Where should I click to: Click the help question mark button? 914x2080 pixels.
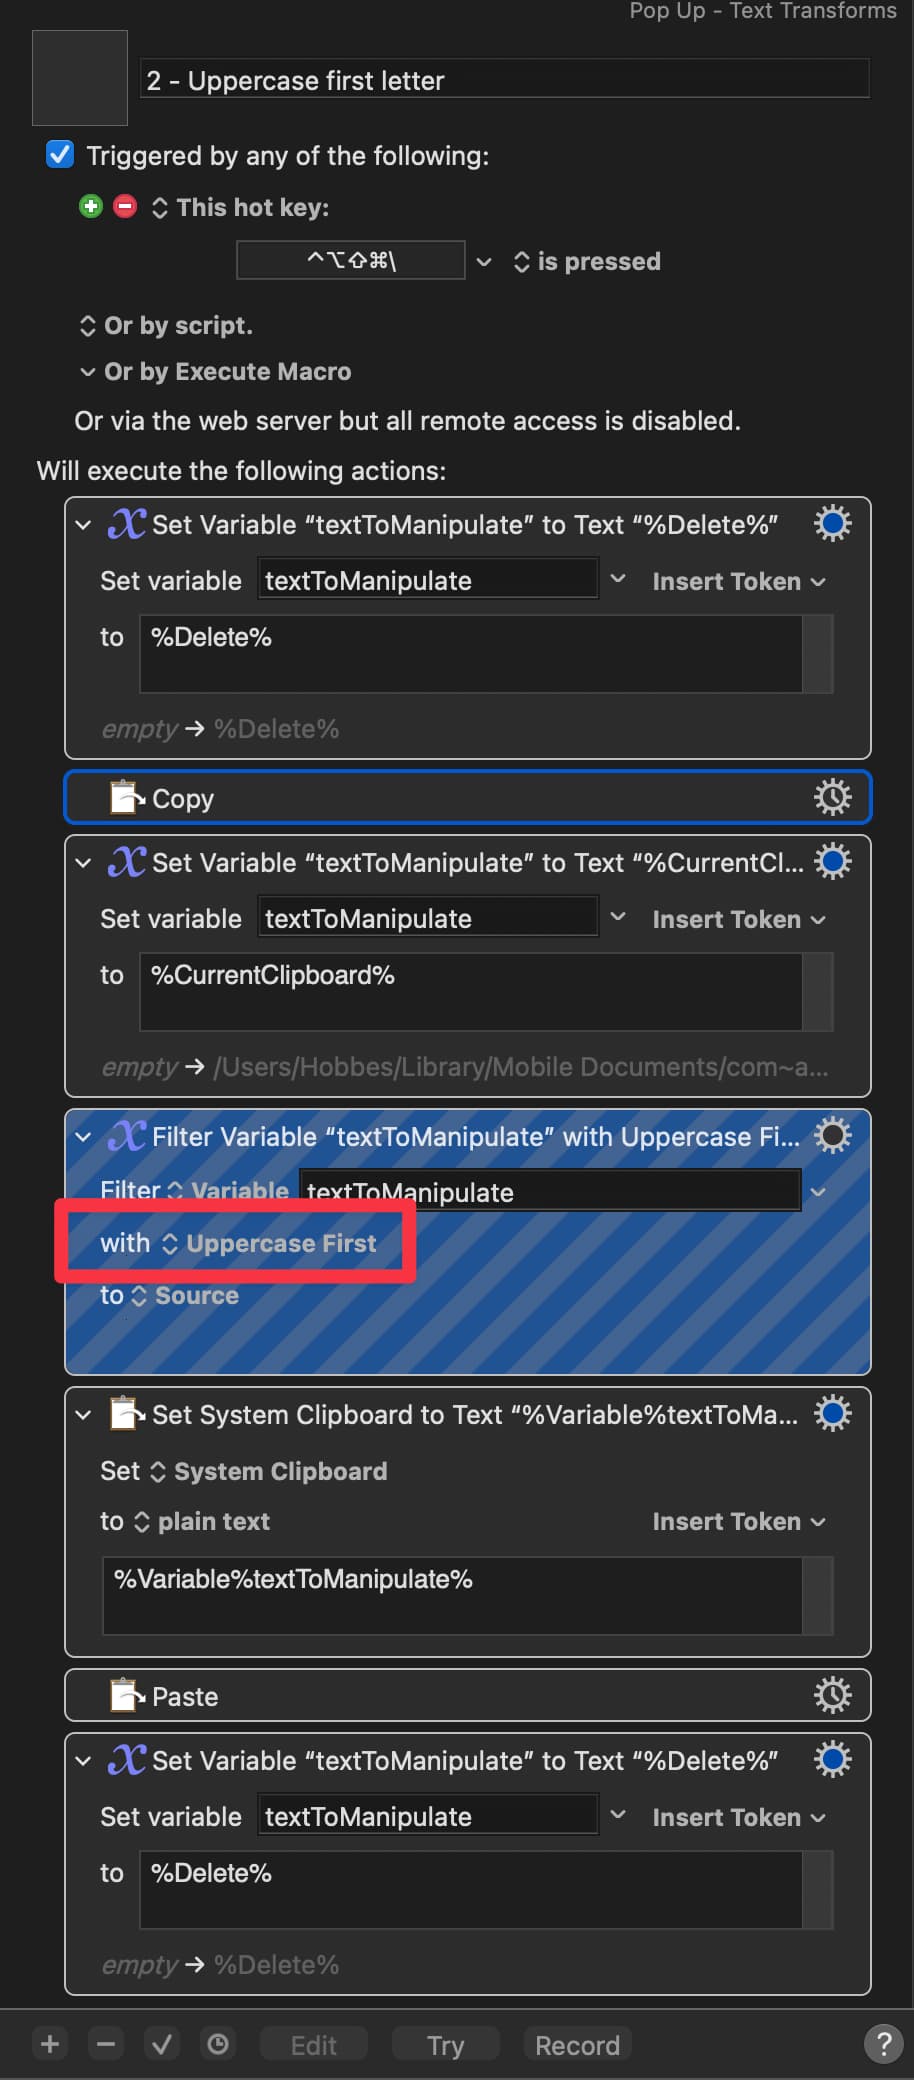tap(883, 2044)
